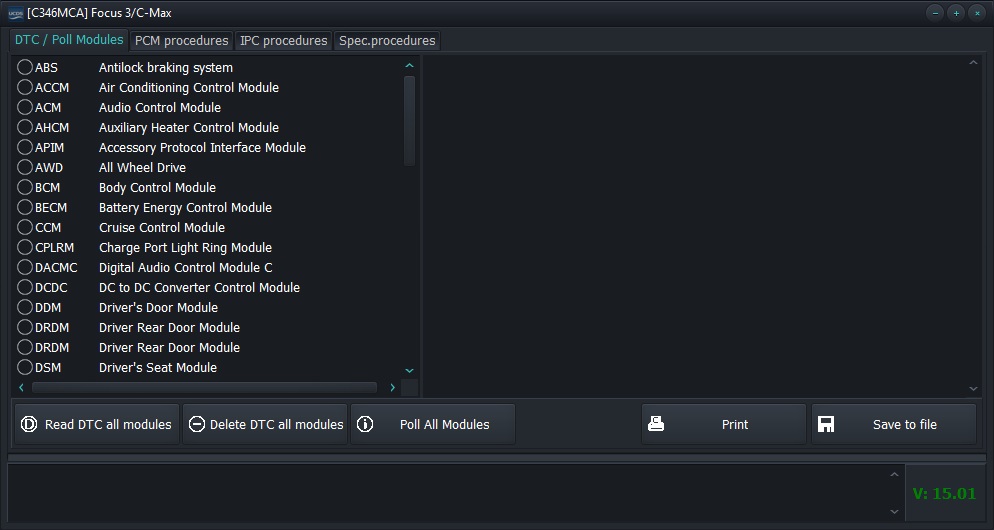
Task: Select the ABS module radio button
Action: click(26, 68)
